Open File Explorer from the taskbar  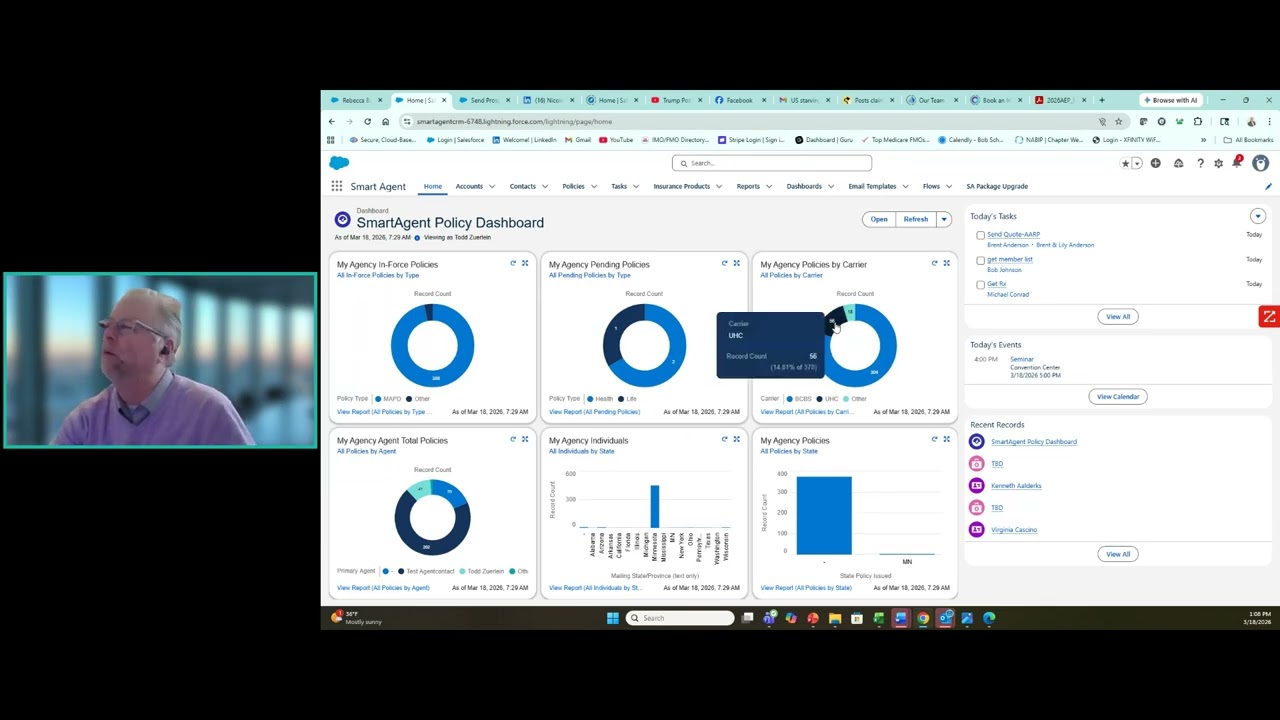pyautogui.click(x=835, y=618)
